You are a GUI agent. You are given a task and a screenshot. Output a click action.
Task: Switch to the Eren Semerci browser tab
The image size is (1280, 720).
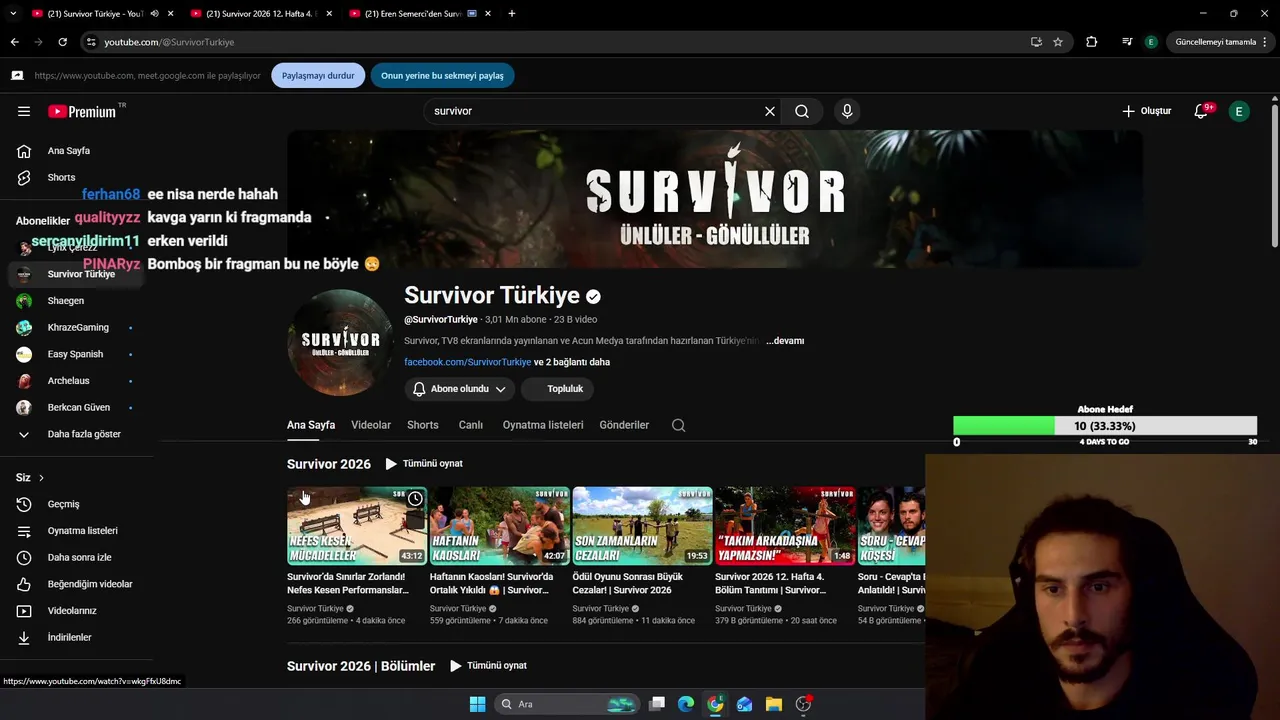tap(418, 13)
